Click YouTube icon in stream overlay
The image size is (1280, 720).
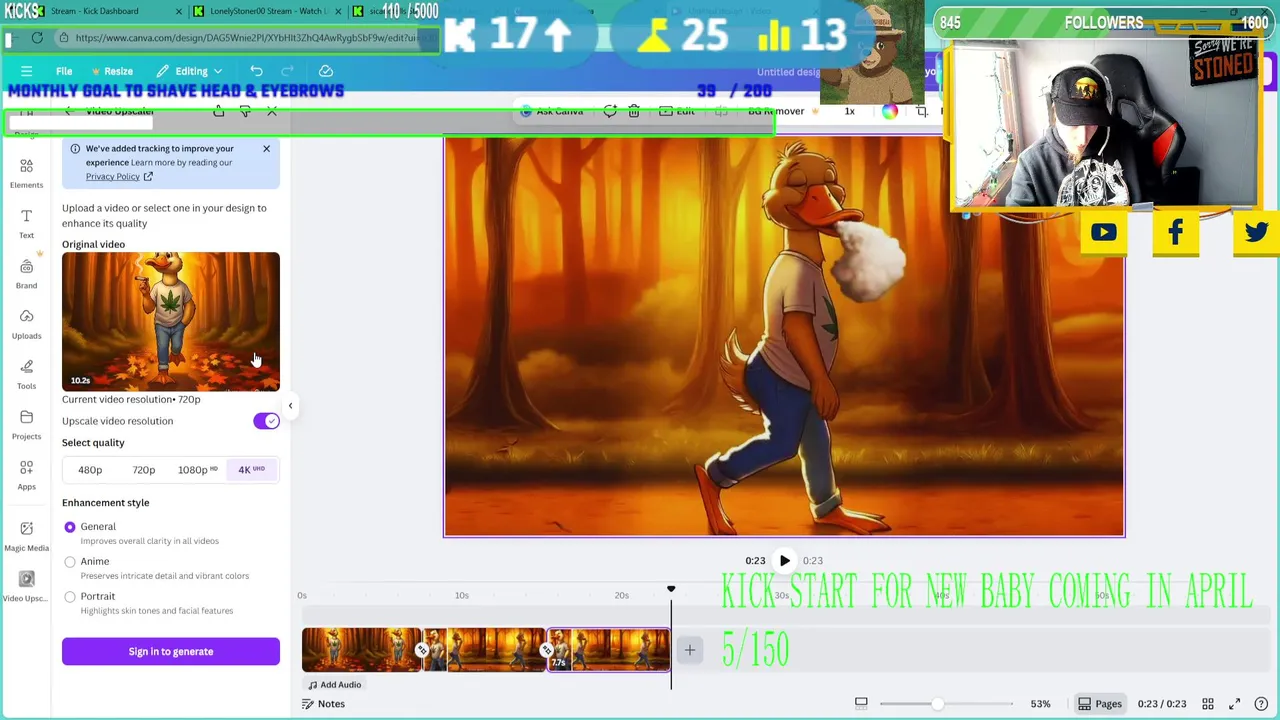1104,233
